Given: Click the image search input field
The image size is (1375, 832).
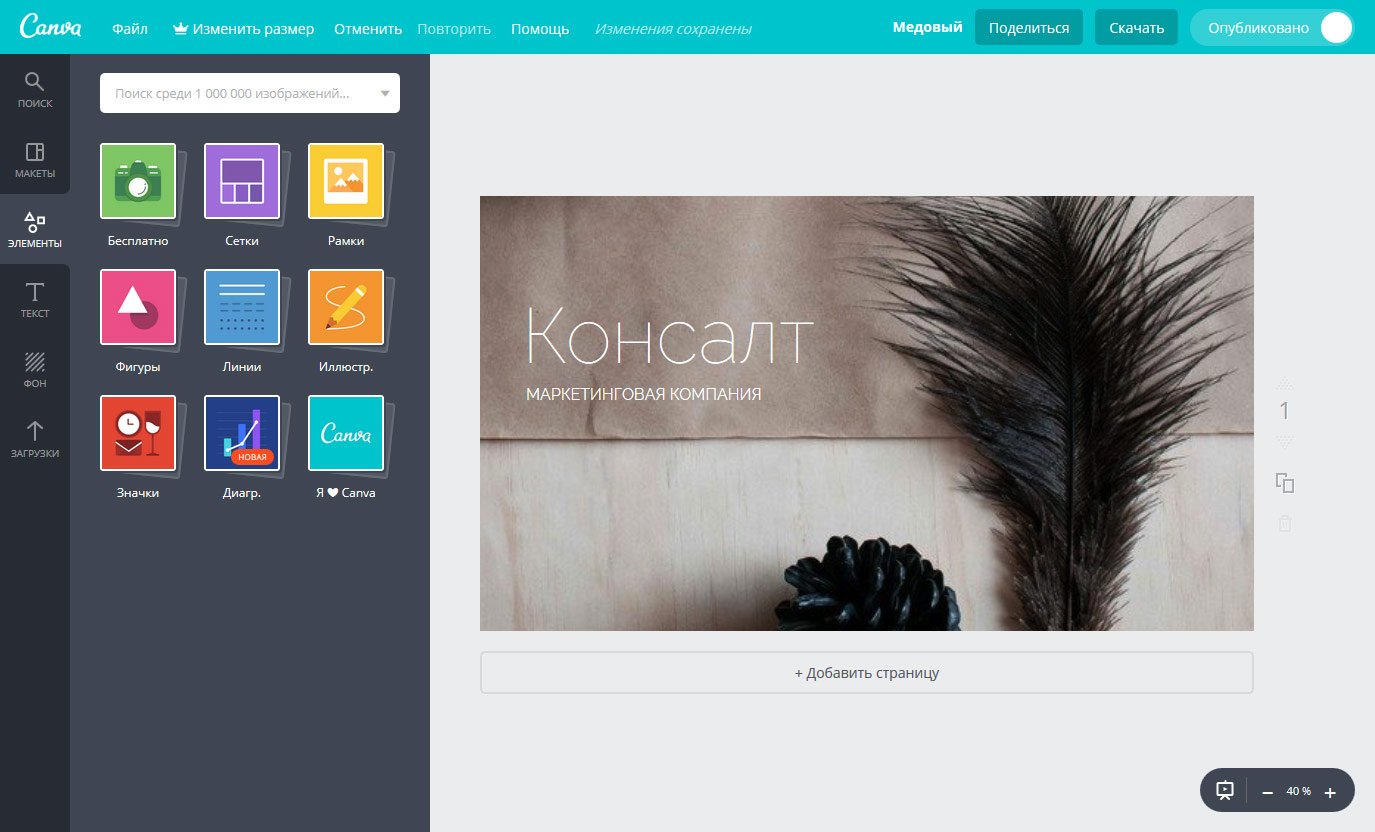Looking at the screenshot, I should [235, 94].
